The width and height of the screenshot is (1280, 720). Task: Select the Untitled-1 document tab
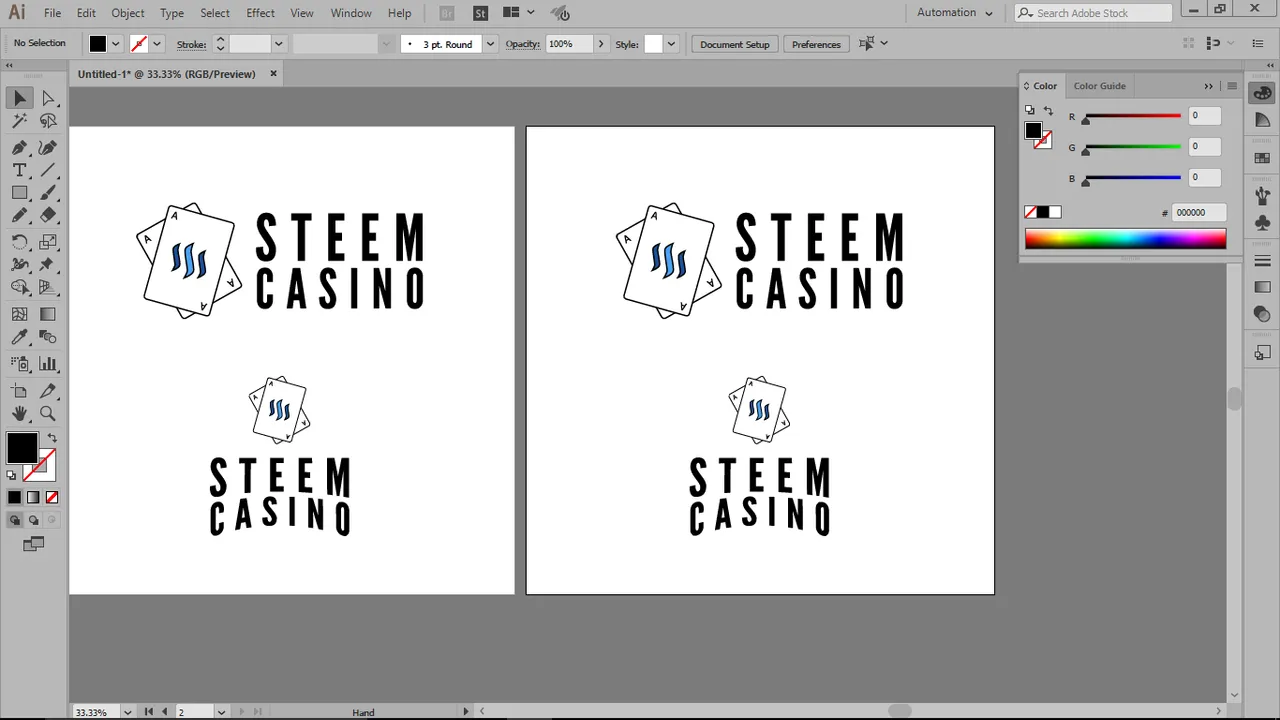click(167, 74)
